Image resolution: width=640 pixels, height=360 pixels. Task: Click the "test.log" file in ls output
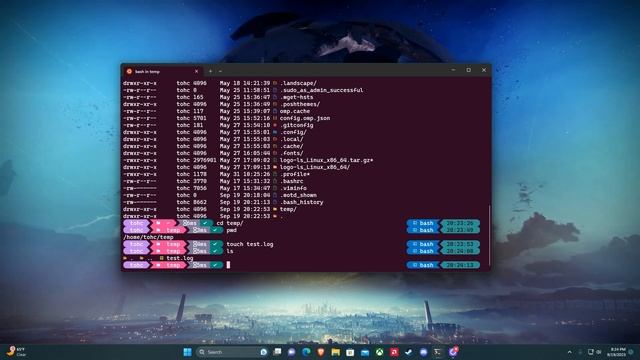click(180, 258)
